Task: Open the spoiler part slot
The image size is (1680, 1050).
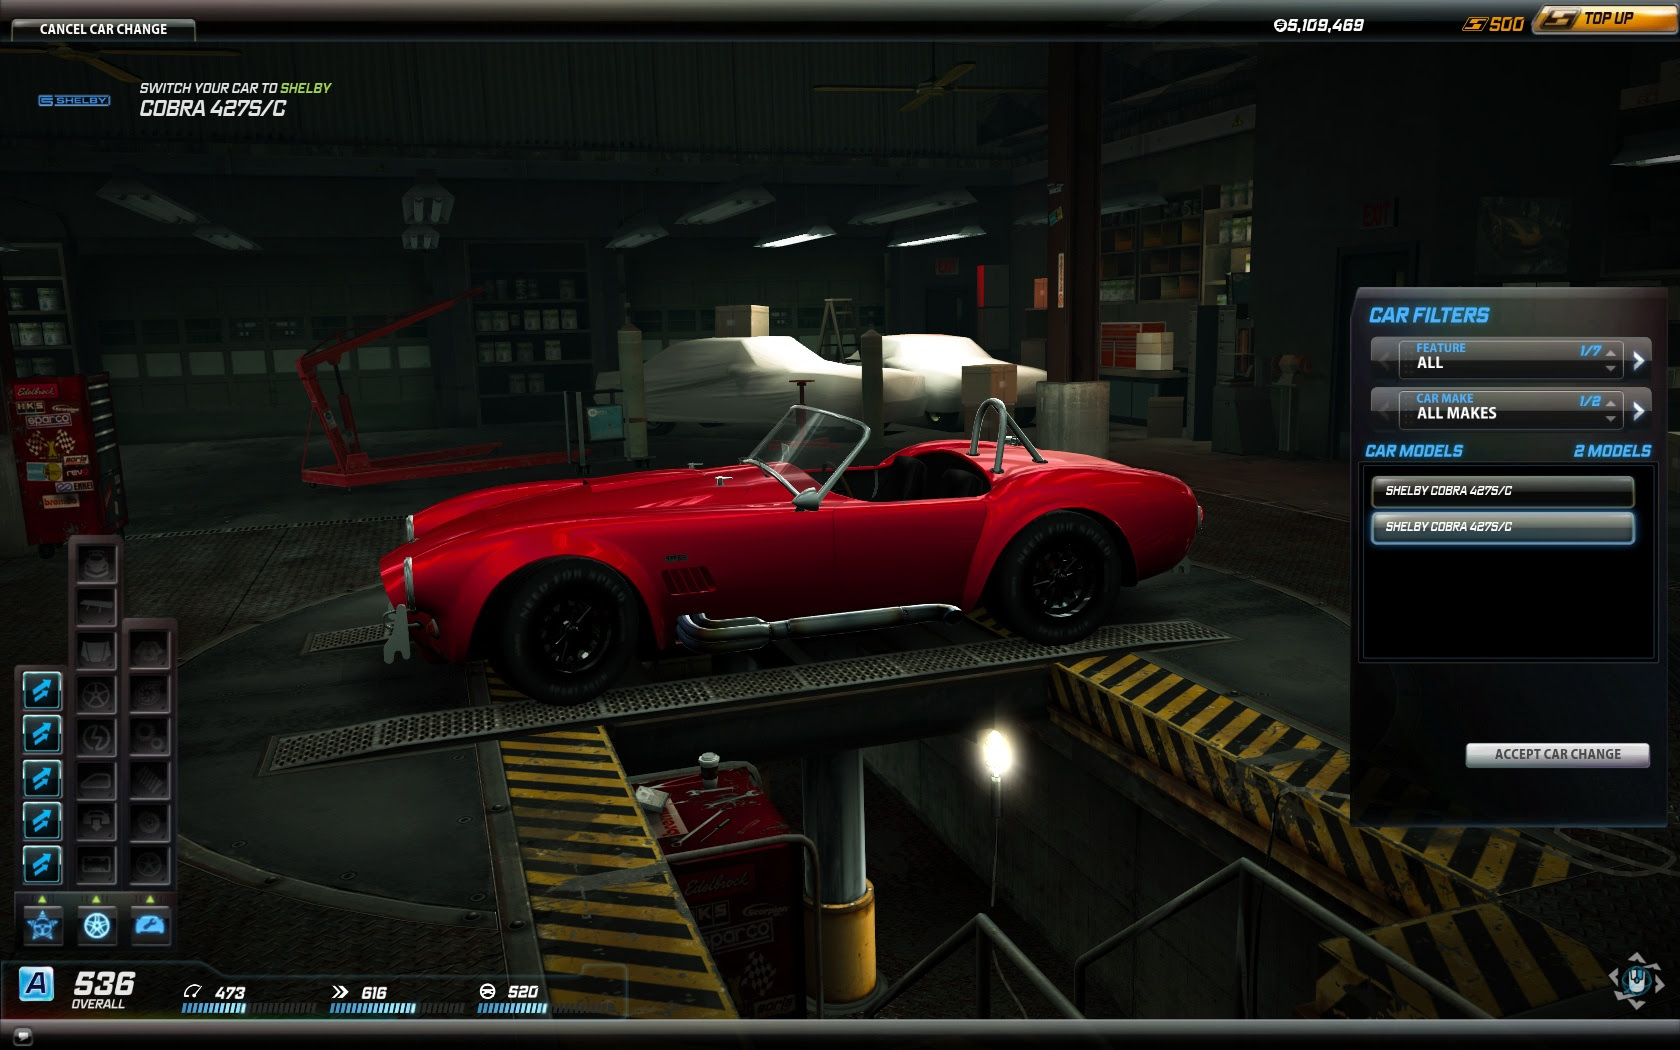Action: 97,607
